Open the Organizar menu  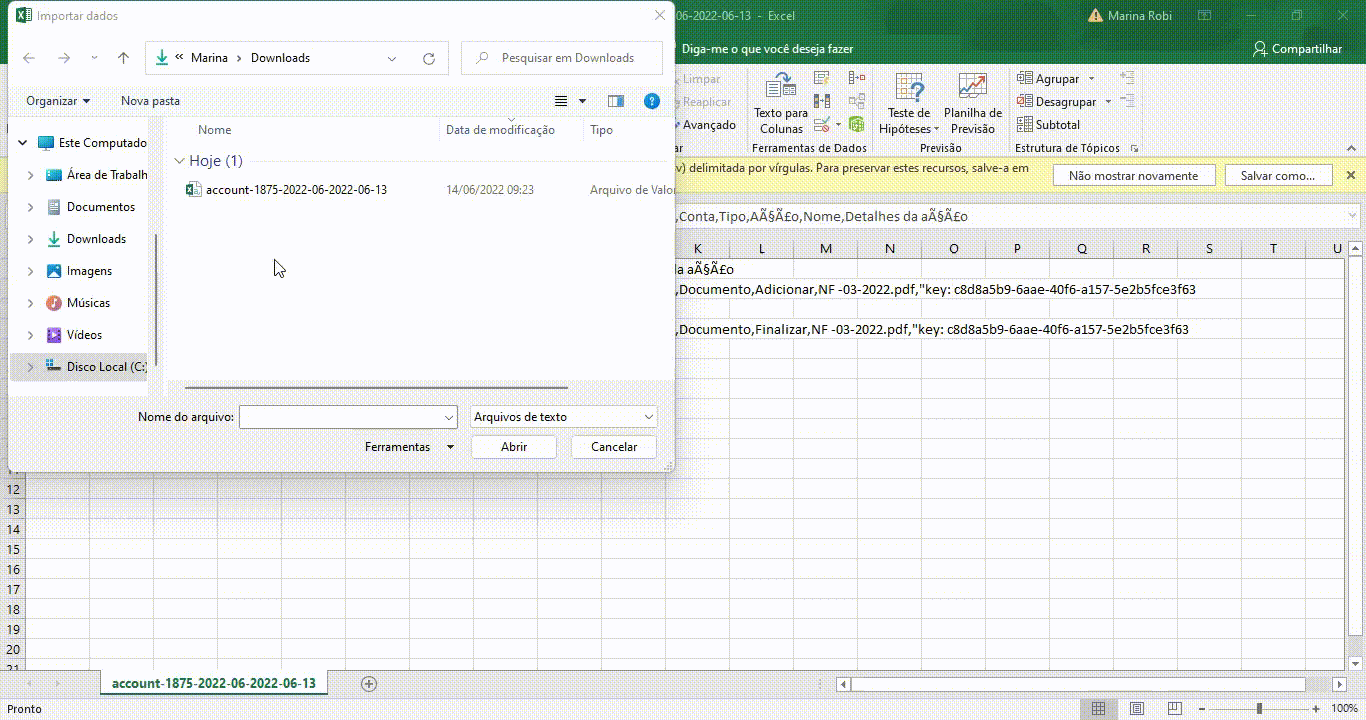point(58,101)
